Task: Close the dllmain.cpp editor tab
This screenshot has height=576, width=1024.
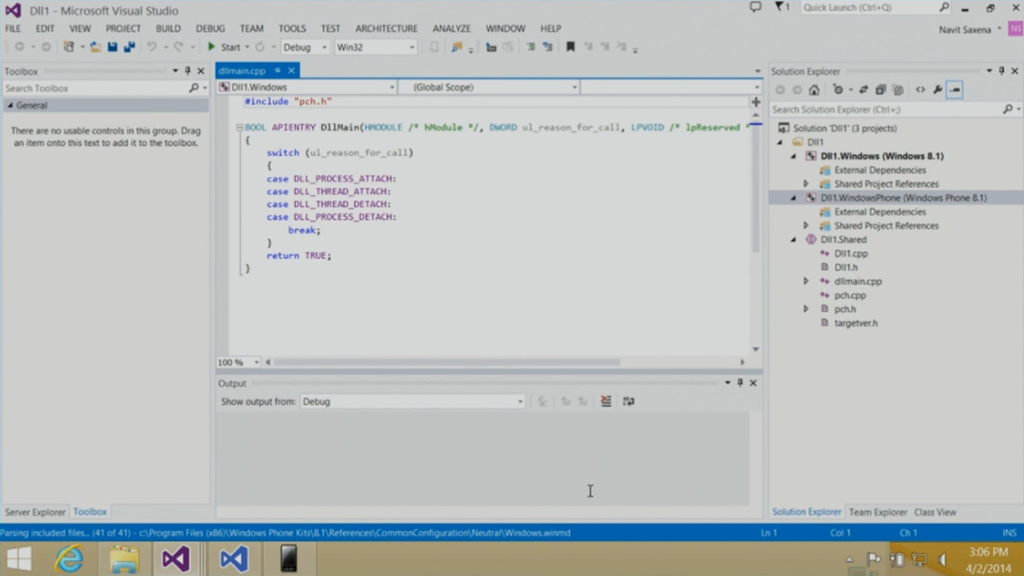Action: coord(291,71)
